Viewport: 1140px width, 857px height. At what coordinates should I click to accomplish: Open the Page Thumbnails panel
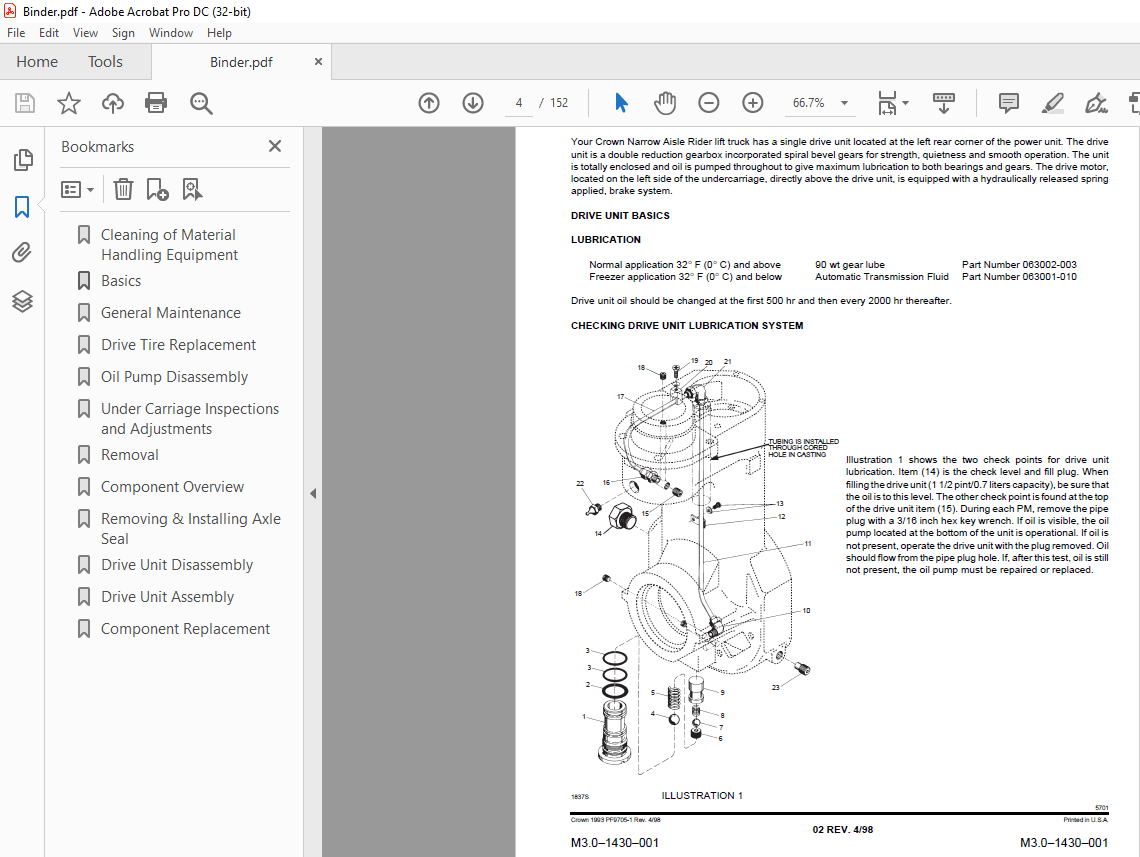(x=22, y=160)
